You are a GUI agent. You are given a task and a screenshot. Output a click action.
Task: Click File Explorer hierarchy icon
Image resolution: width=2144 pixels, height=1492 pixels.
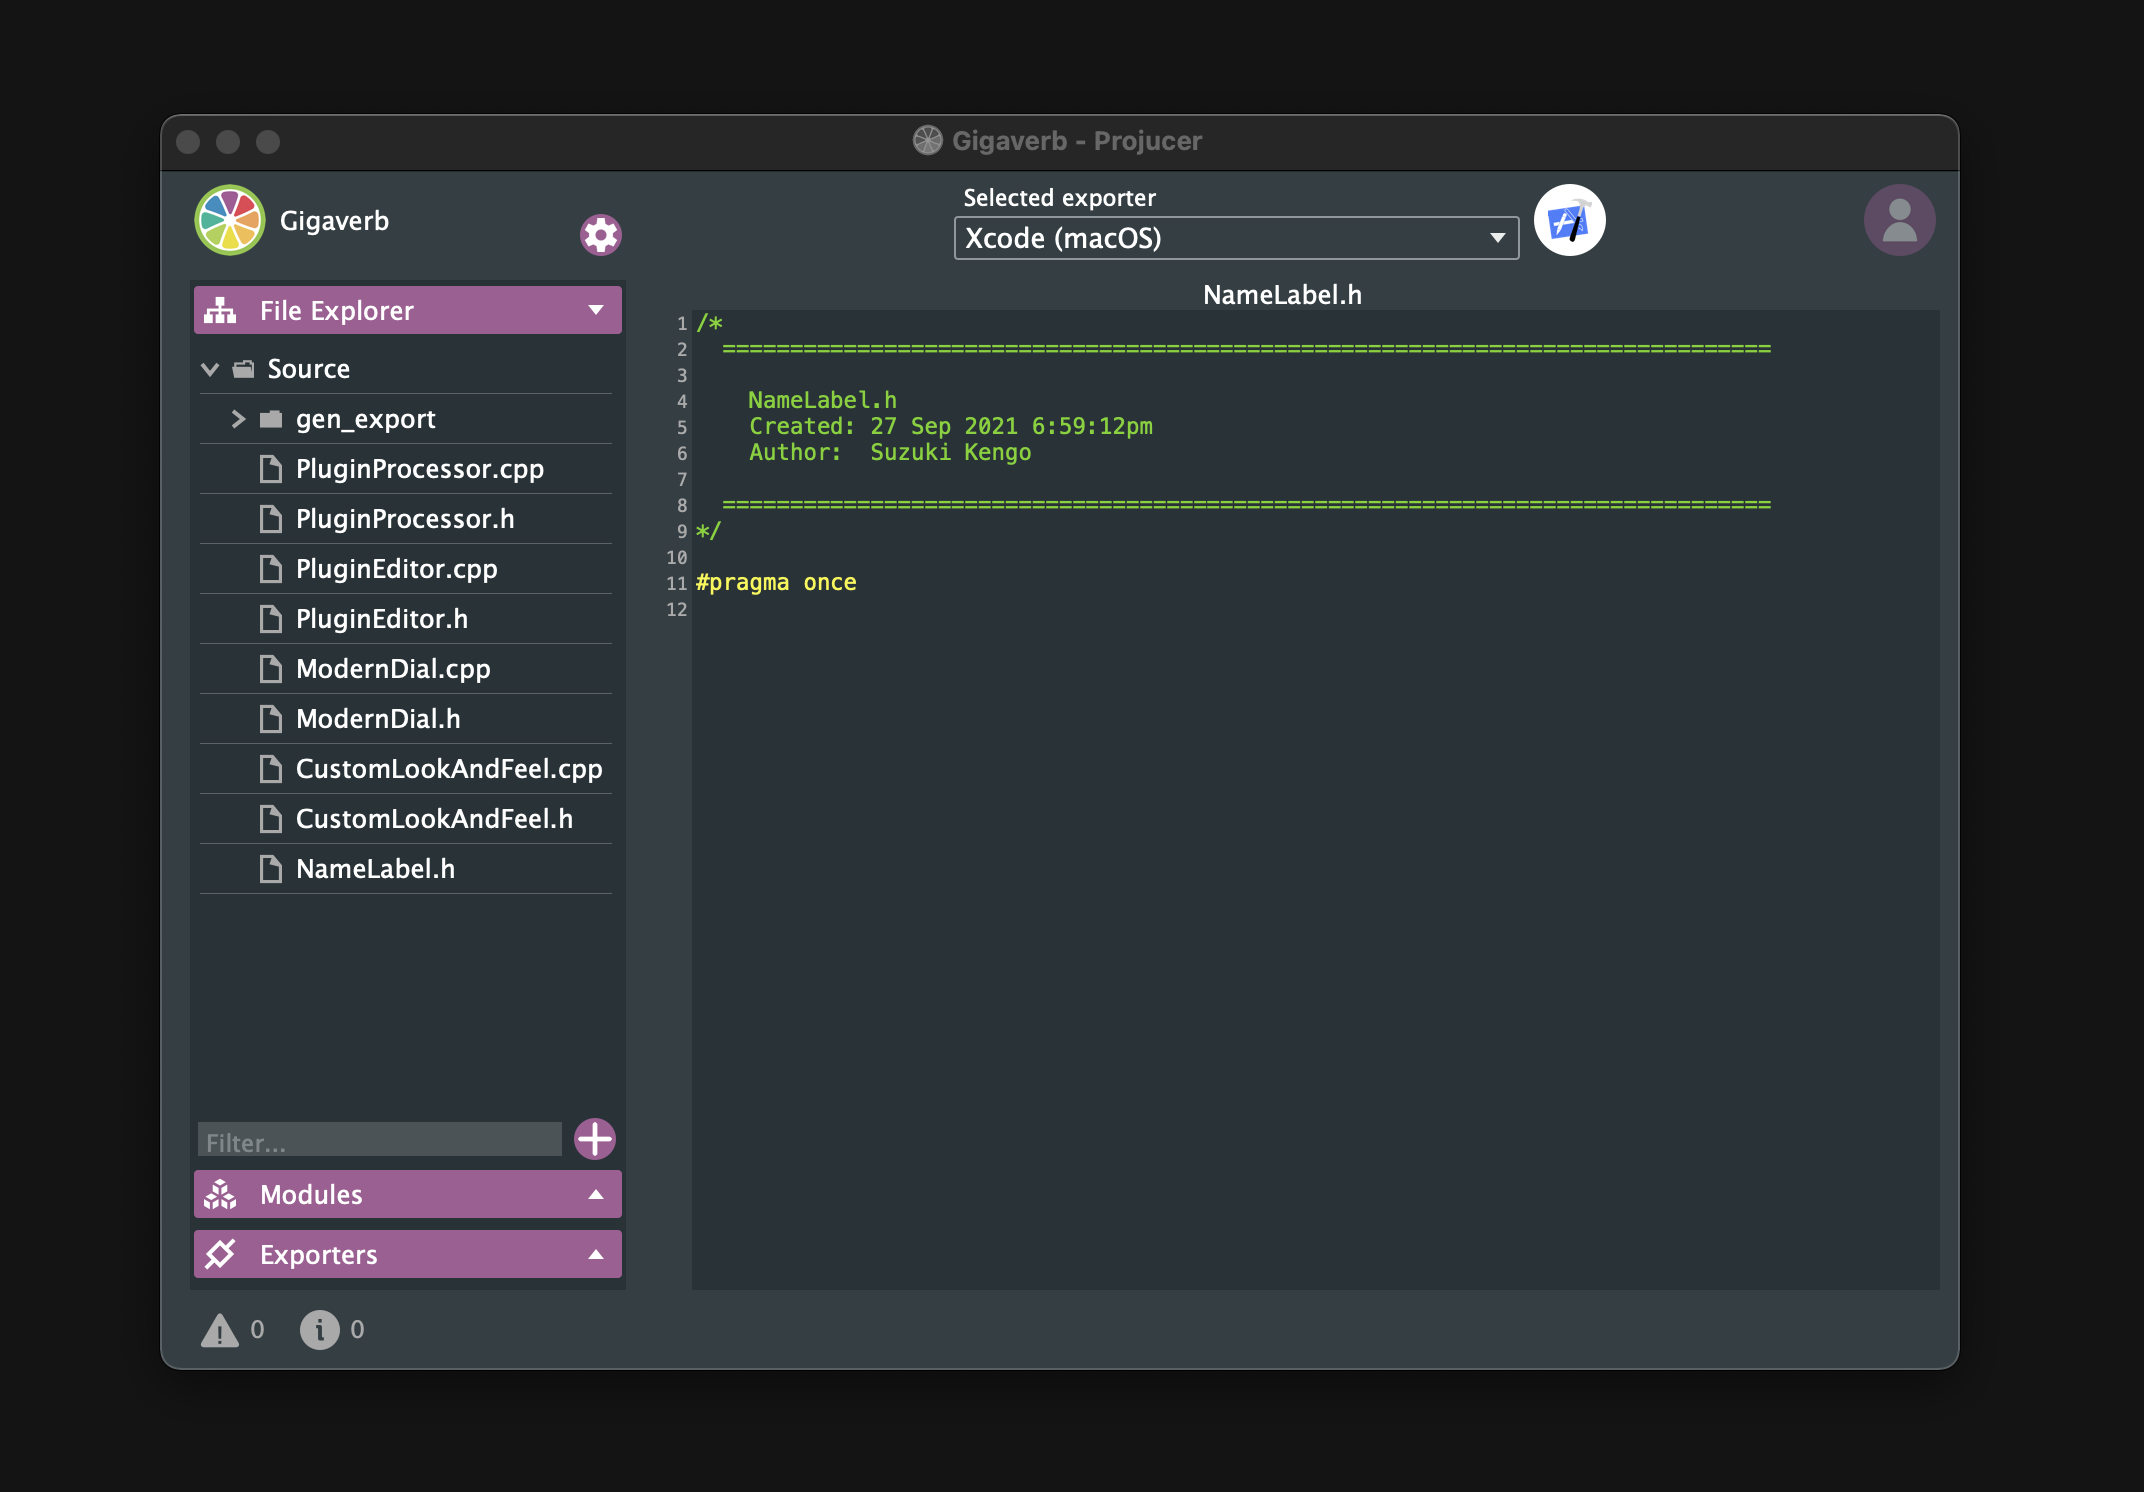pyautogui.click(x=221, y=311)
